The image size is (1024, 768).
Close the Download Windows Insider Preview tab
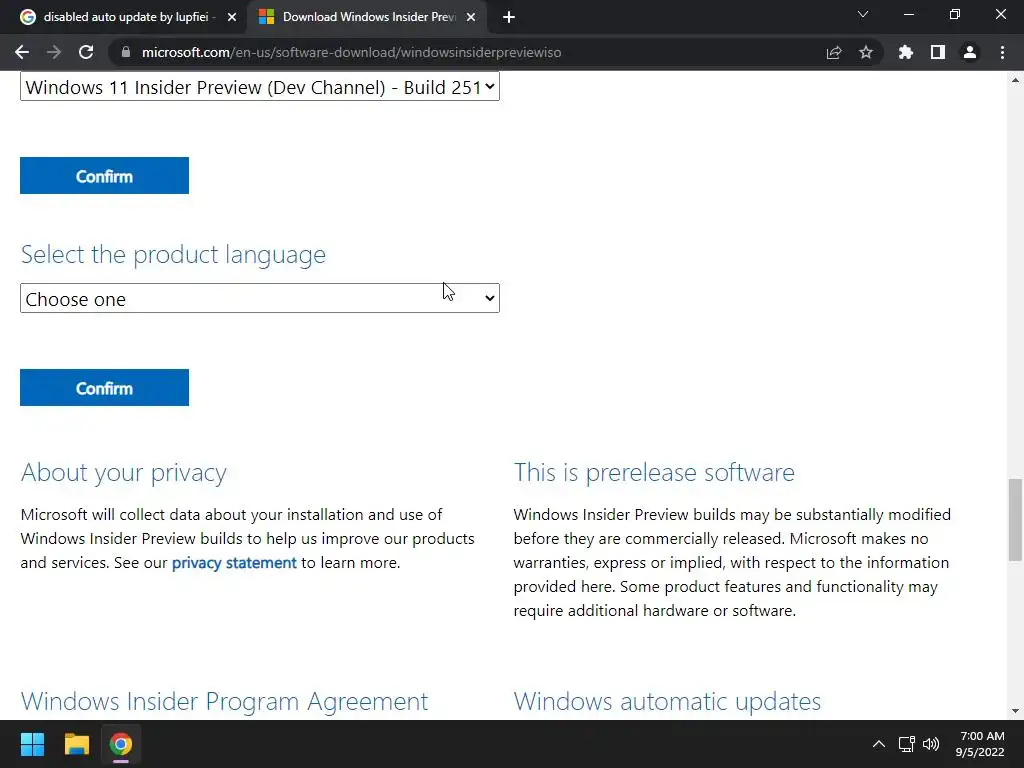(471, 18)
